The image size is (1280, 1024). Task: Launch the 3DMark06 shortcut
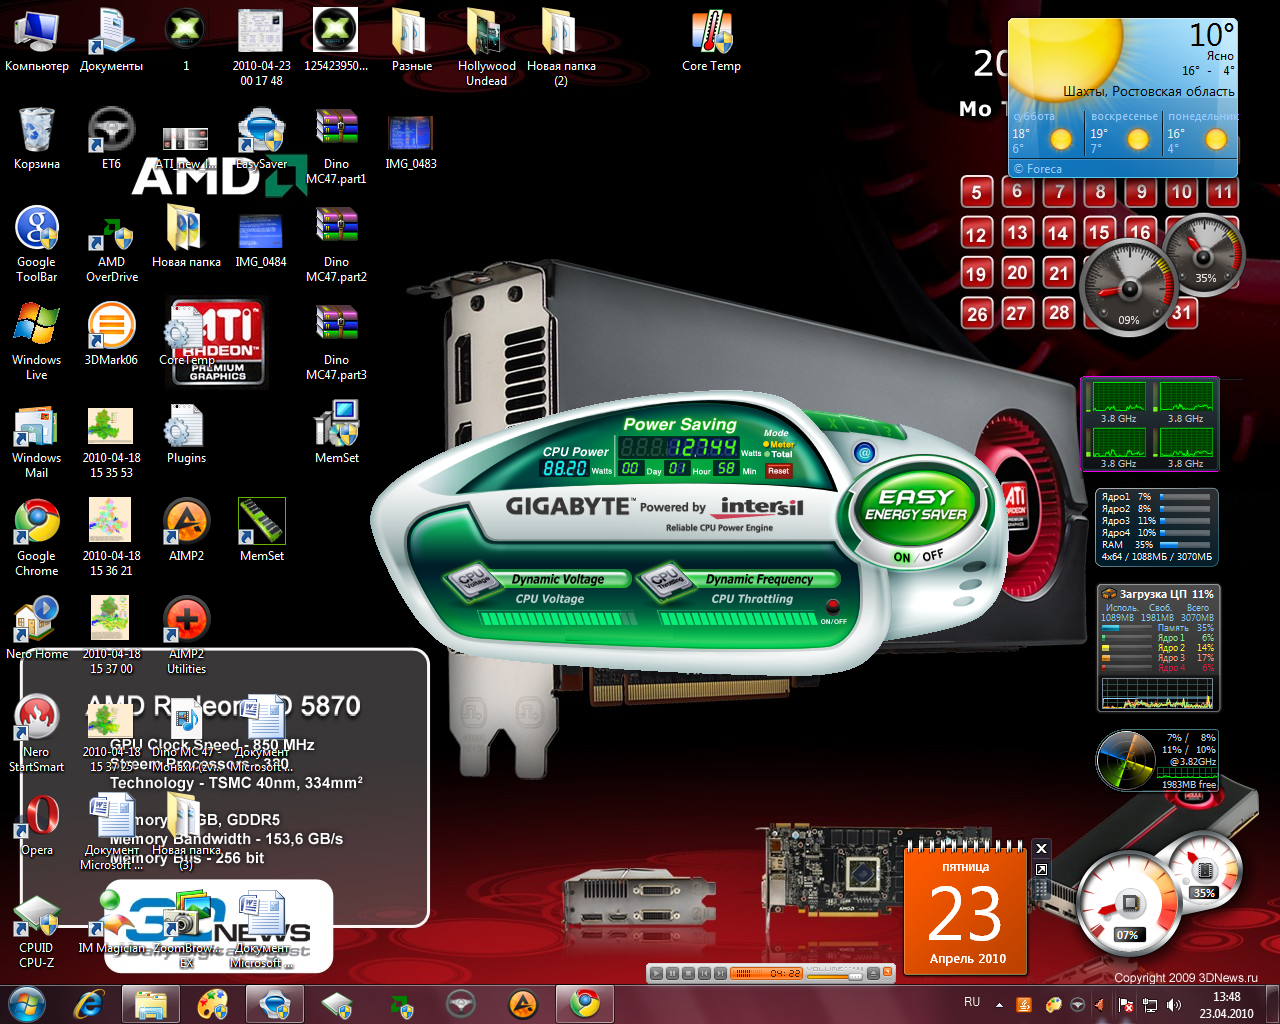click(111, 334)
